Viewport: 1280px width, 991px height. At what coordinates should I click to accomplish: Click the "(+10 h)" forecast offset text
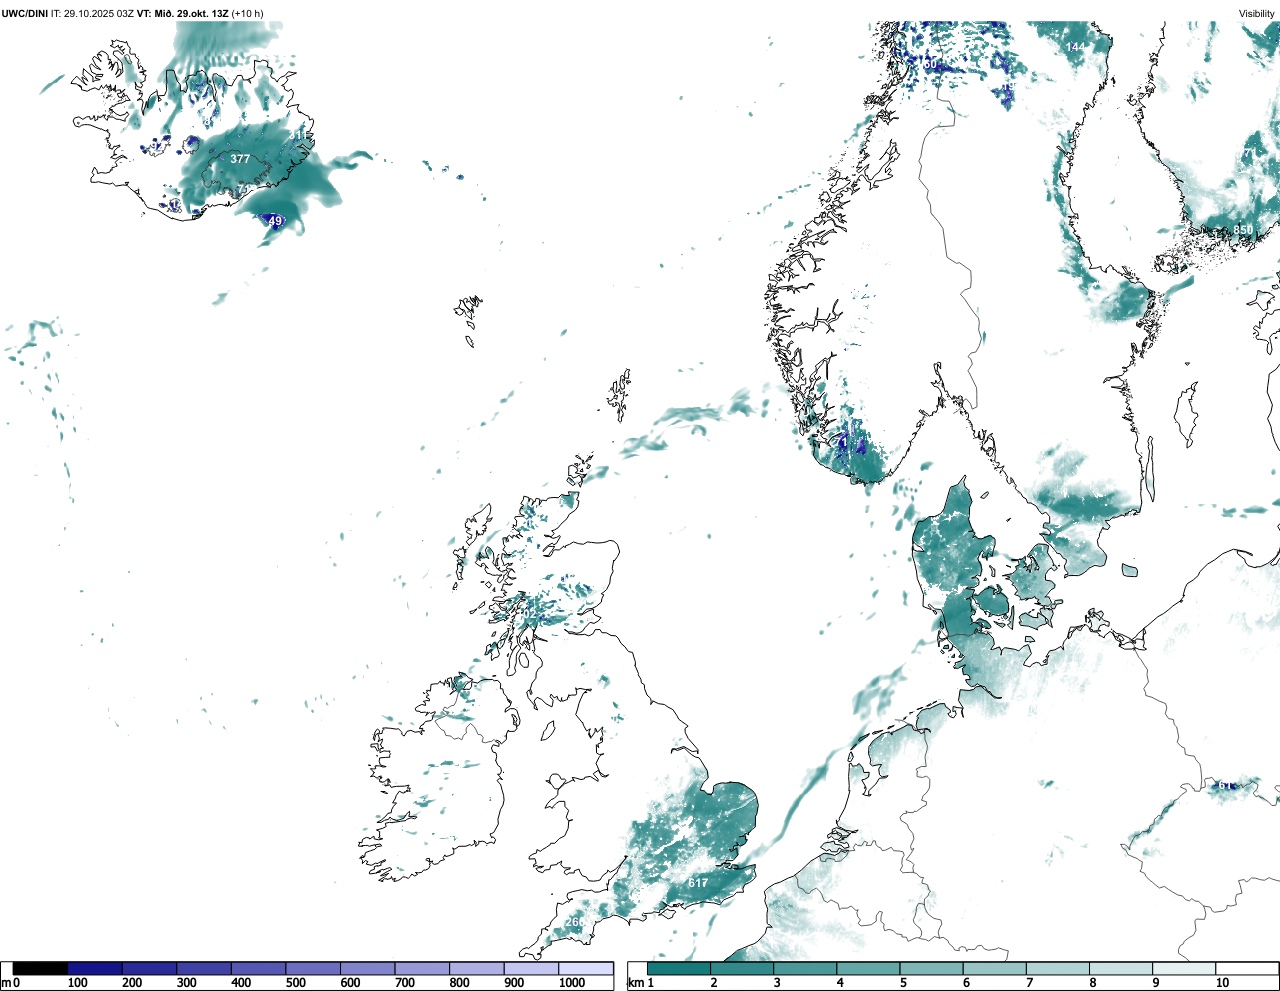(x=247, y=13)
